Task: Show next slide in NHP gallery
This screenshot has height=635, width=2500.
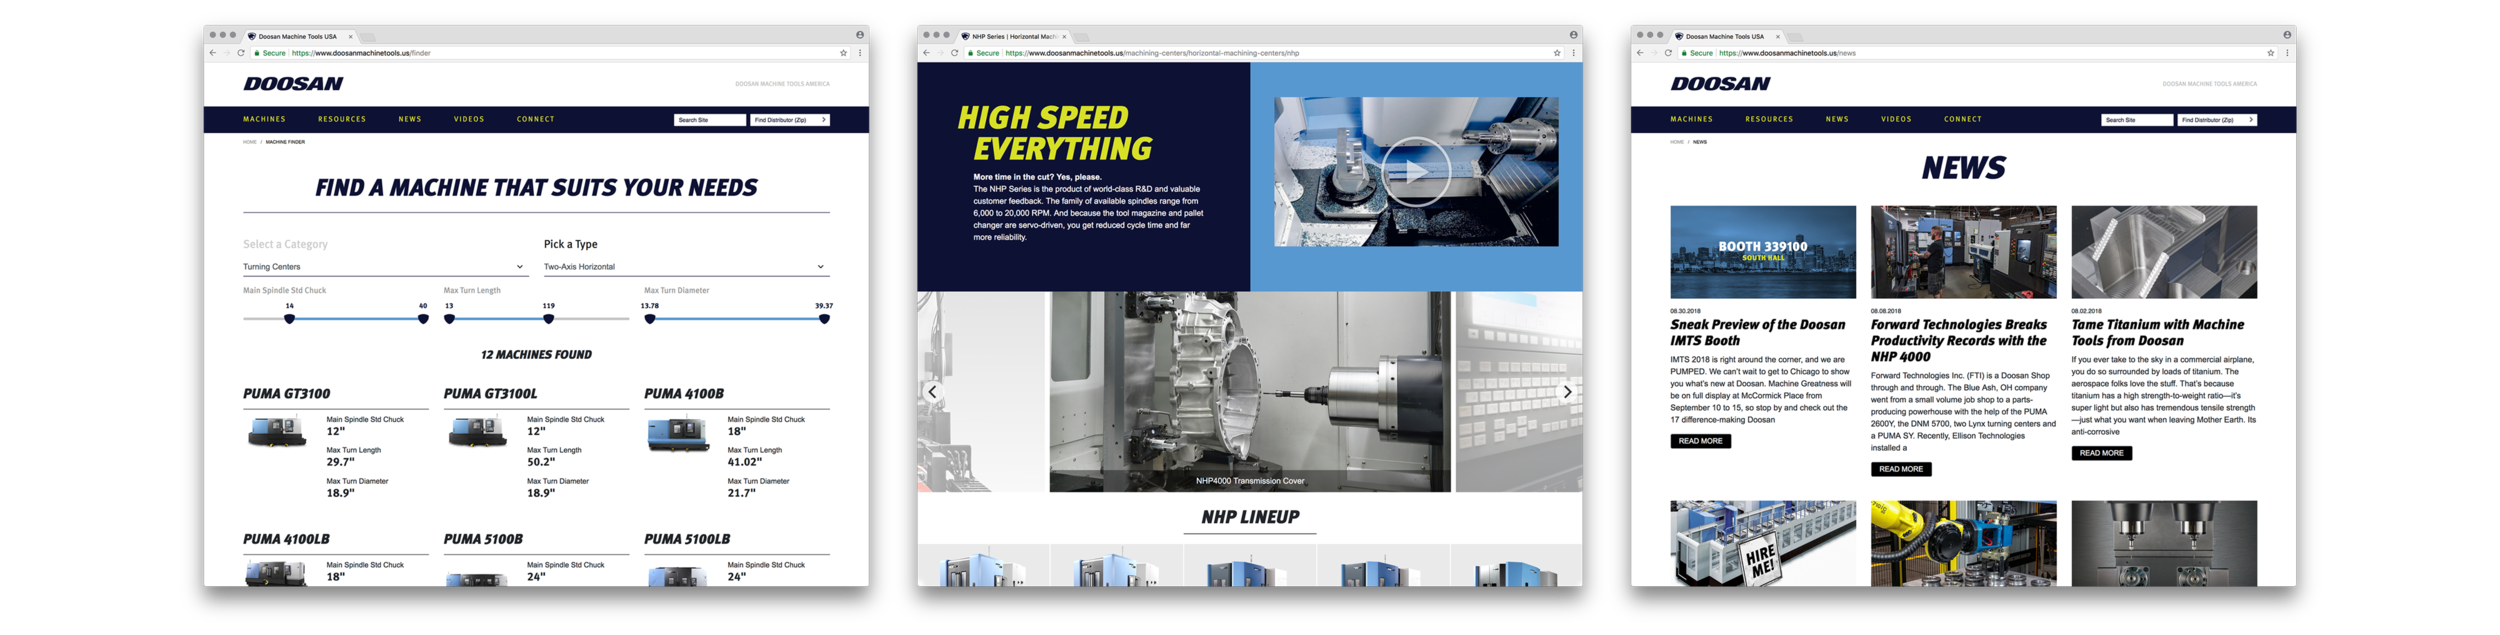Action: [x=1567, y=392]
